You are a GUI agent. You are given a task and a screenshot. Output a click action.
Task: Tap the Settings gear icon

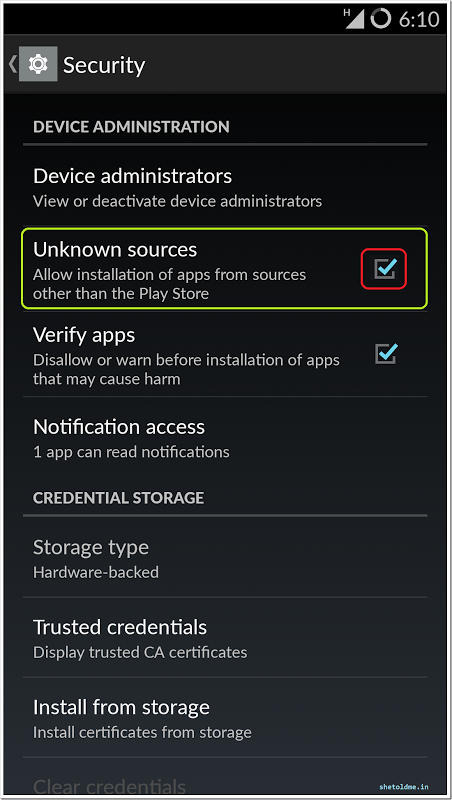click(38, 64)
